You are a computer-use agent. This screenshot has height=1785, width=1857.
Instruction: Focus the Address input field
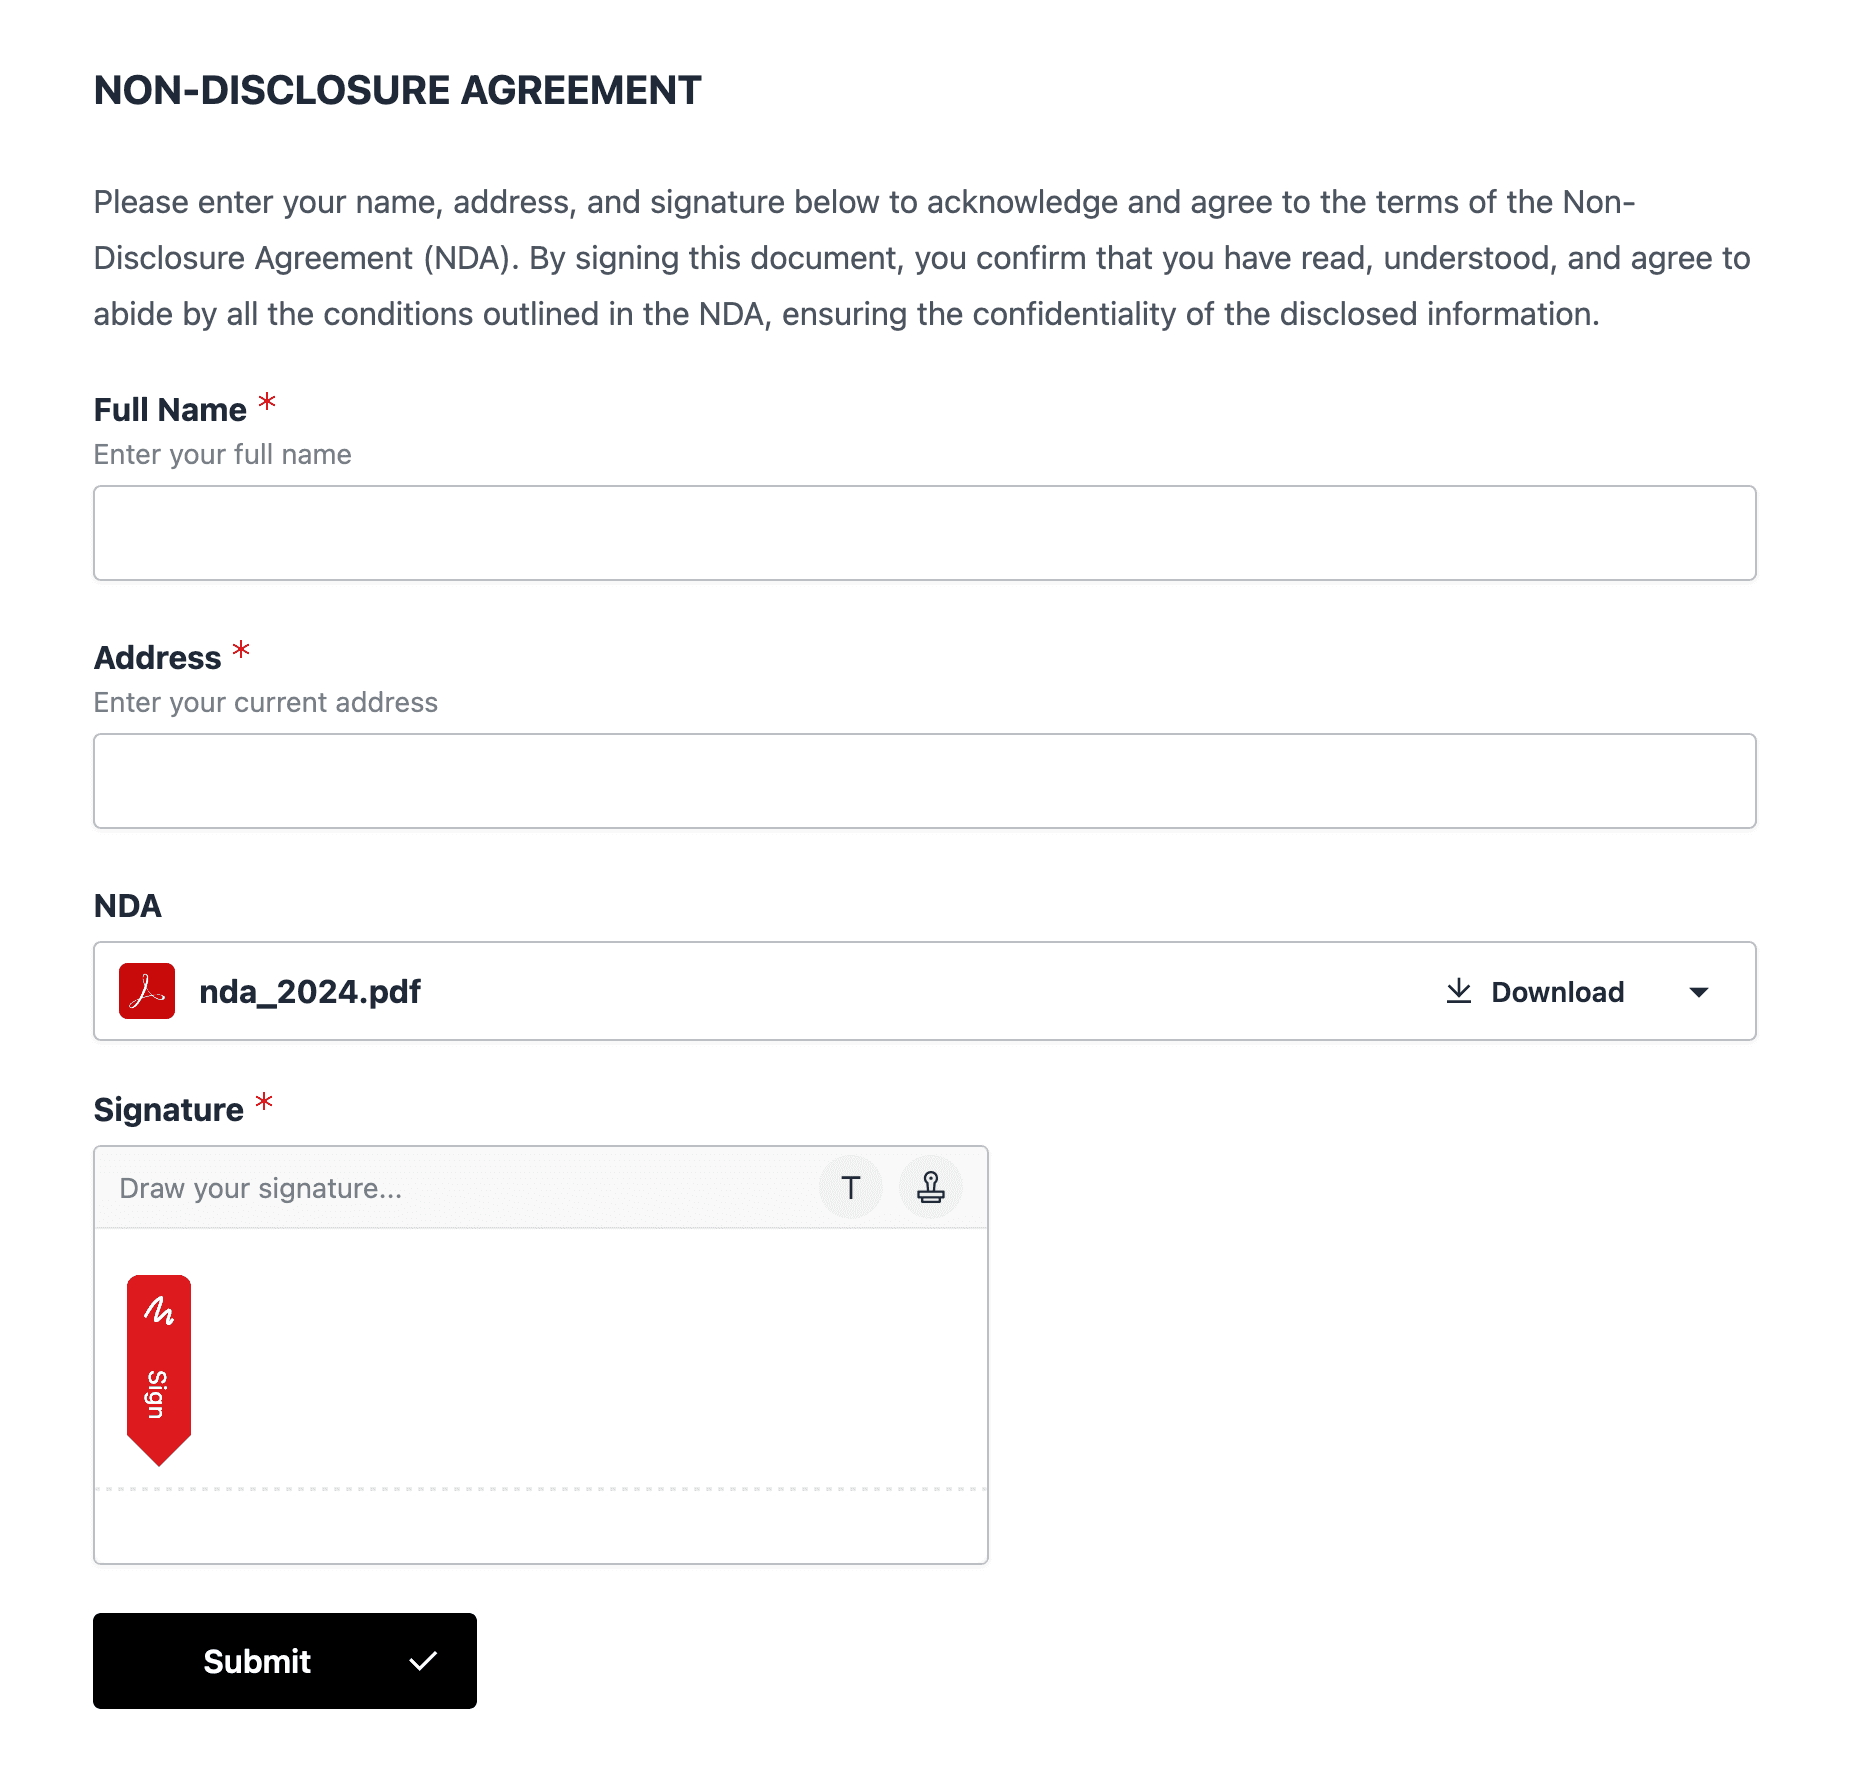924,781
